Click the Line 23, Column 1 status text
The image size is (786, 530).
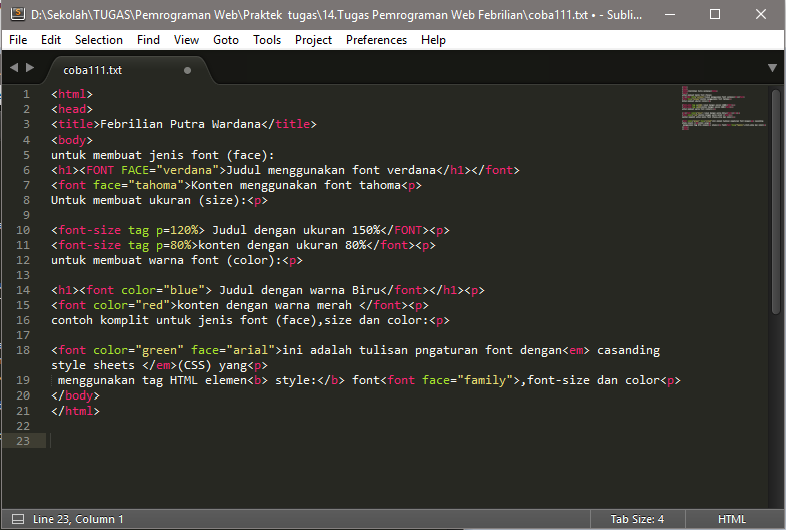click(79, 519)
